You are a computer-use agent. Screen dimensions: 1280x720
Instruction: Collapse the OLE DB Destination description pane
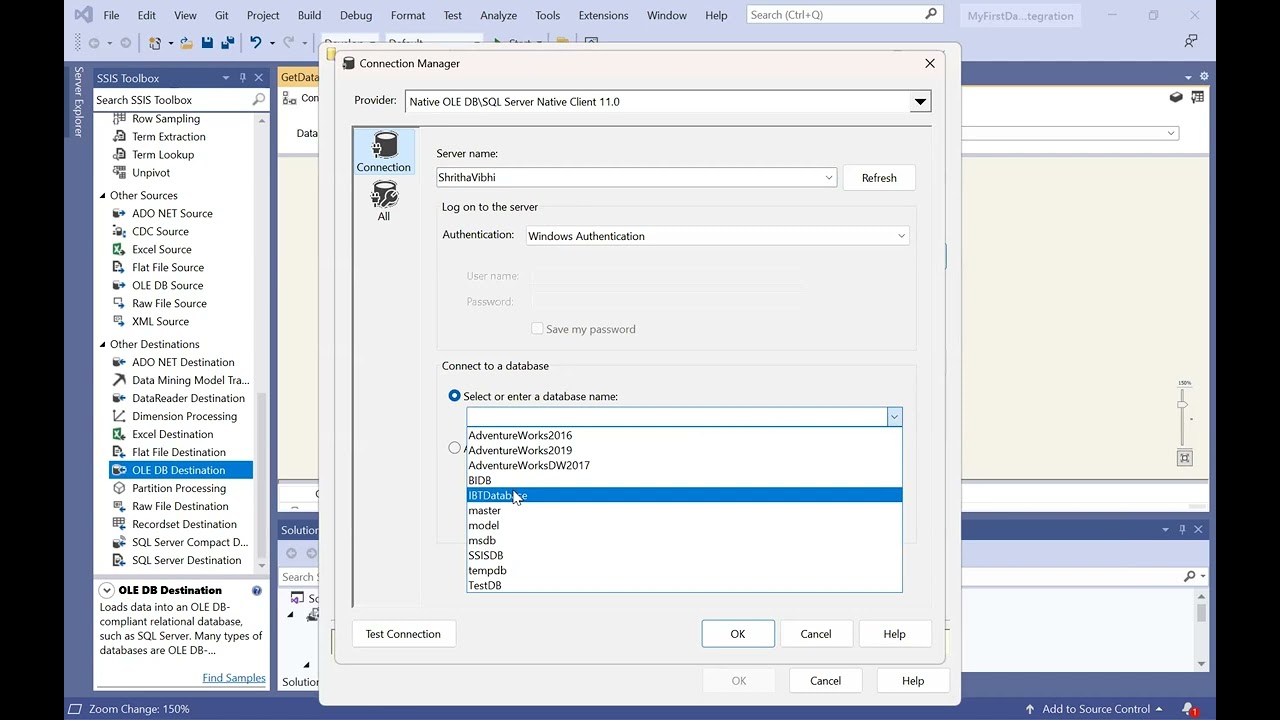pos(106,591)
